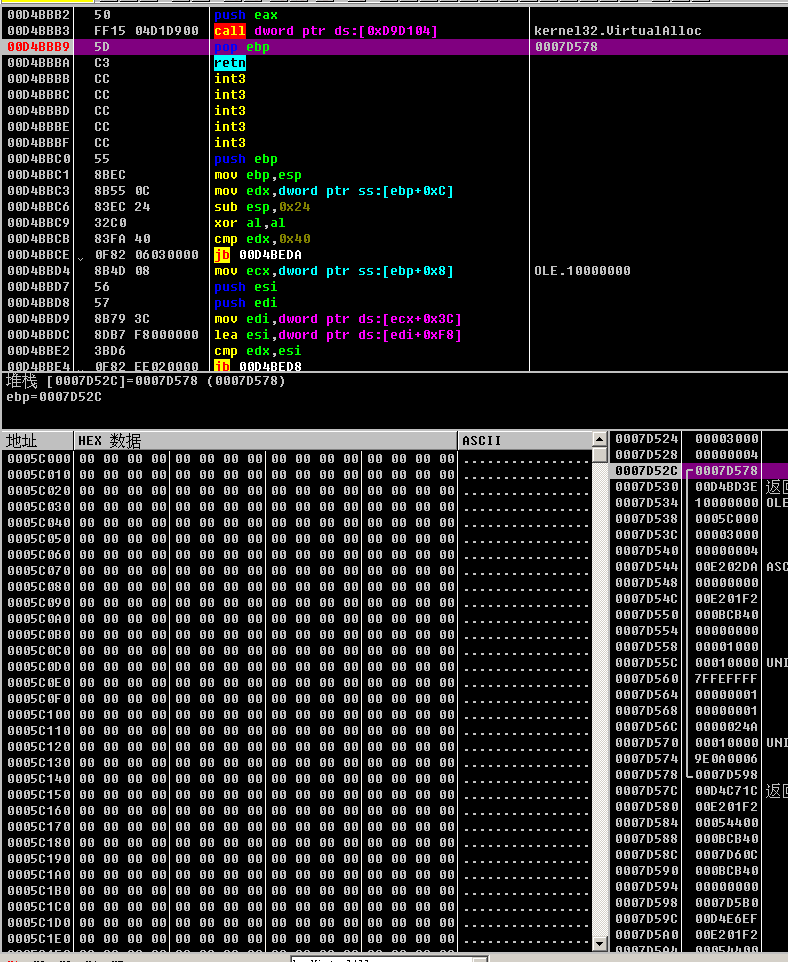The image size is (788, 962).
Task: Select mov edx,dword ptr ss:[ebp+0xC]
Action: pyautogui.click(x=334, y=191)
